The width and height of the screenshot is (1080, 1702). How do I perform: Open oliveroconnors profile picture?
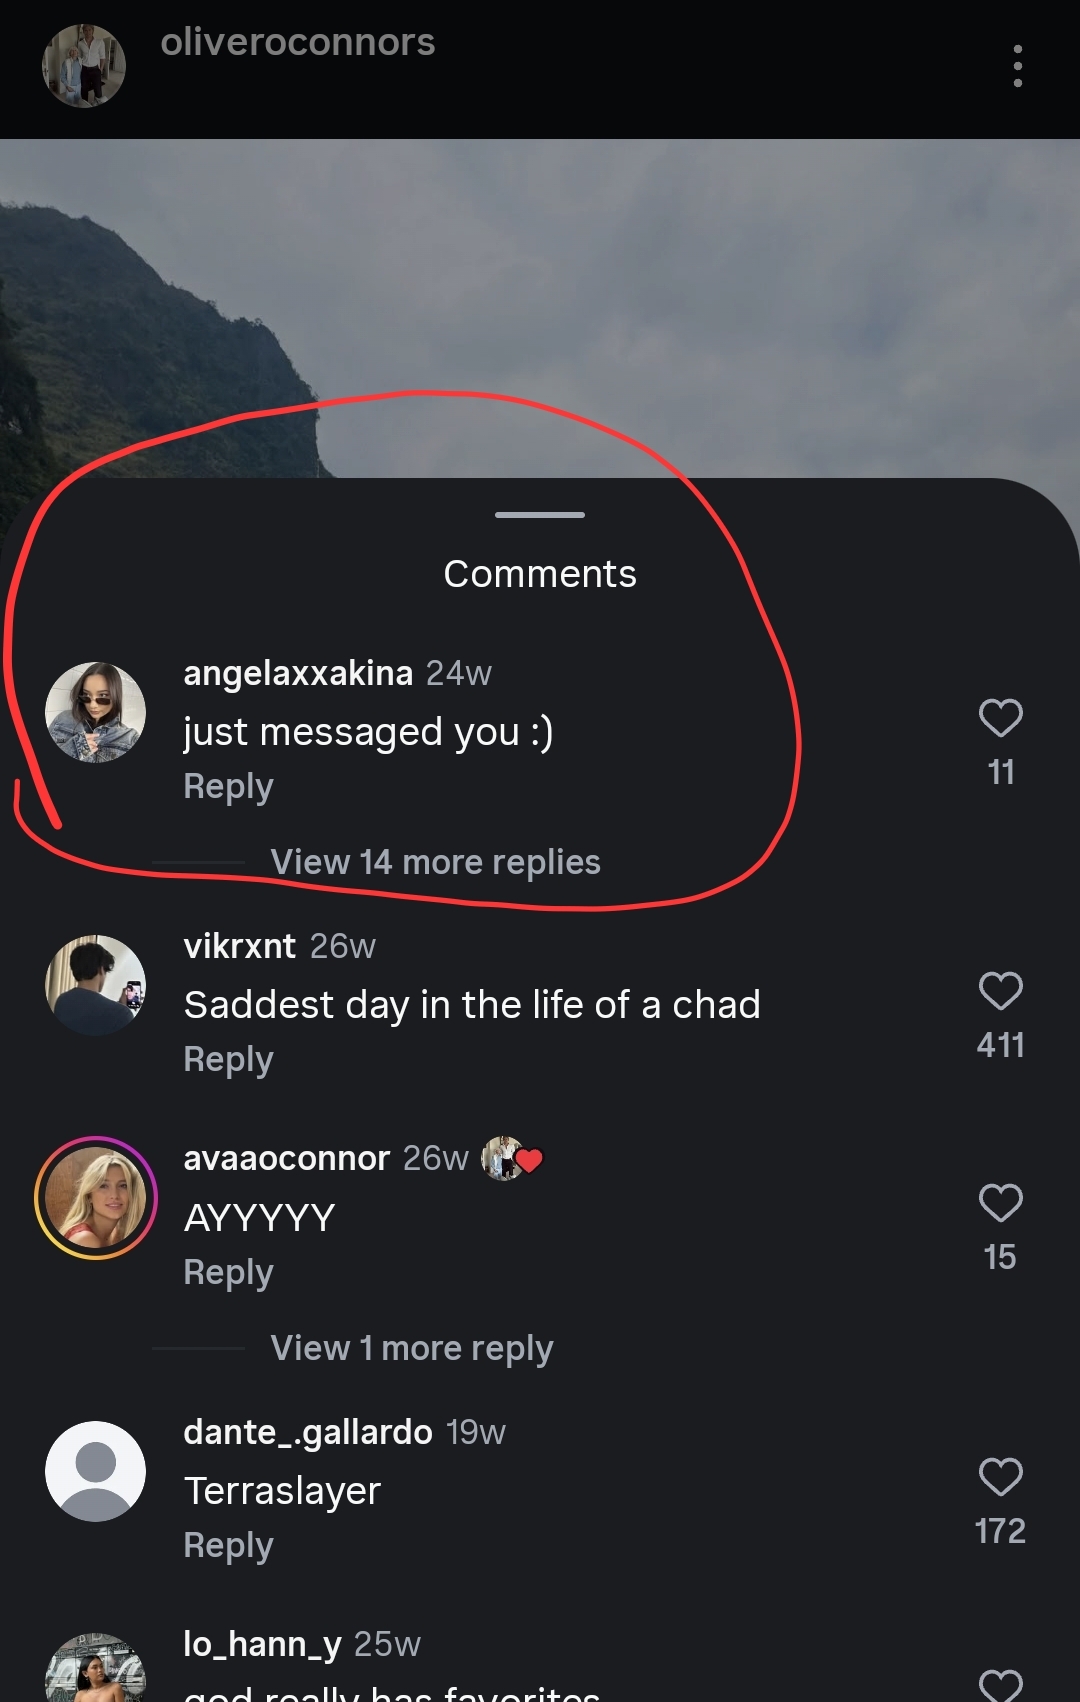coord(84,66)
